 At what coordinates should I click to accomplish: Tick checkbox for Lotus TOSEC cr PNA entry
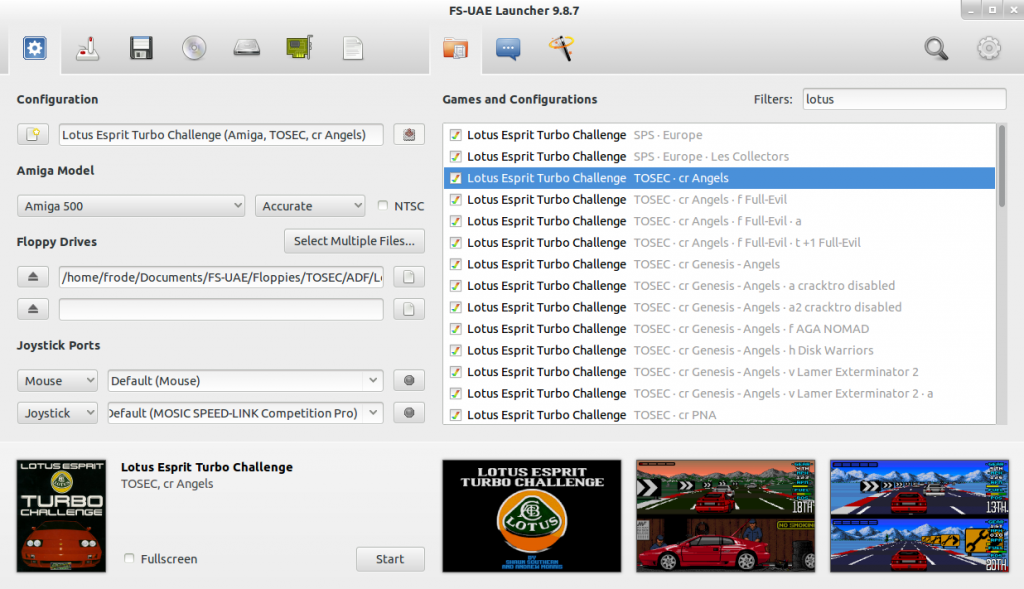pos(455,415)
